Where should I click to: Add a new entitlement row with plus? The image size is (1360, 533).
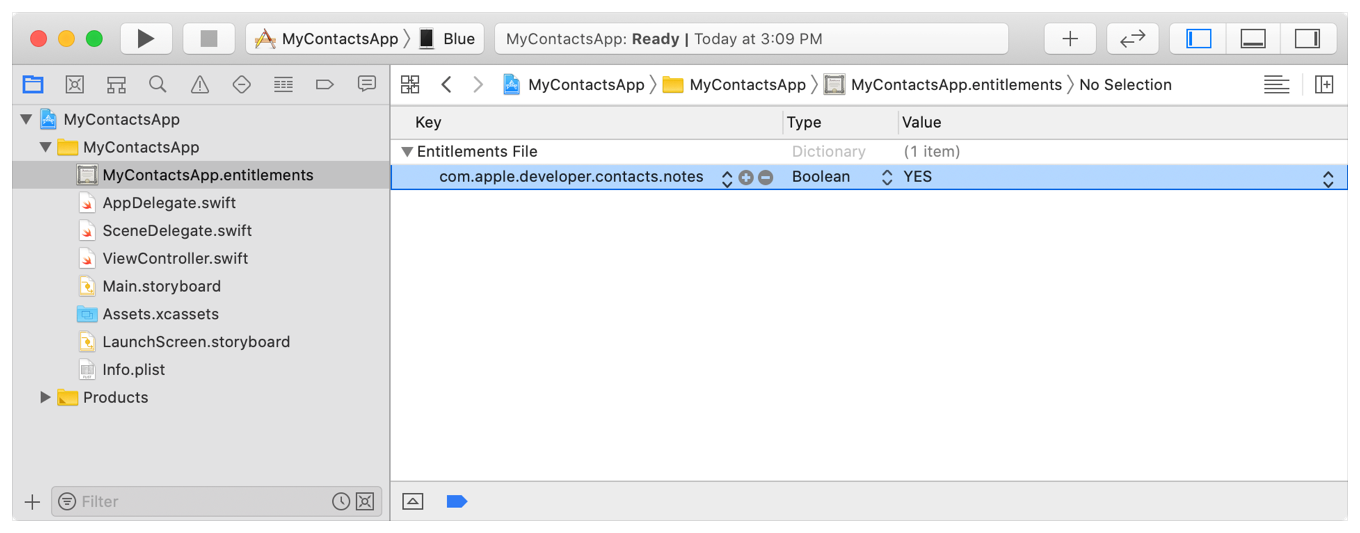pos(746,178)
